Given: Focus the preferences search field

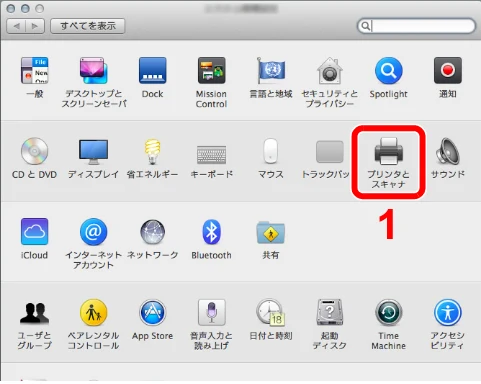Looking at the screenshot, I should [416, 26].
